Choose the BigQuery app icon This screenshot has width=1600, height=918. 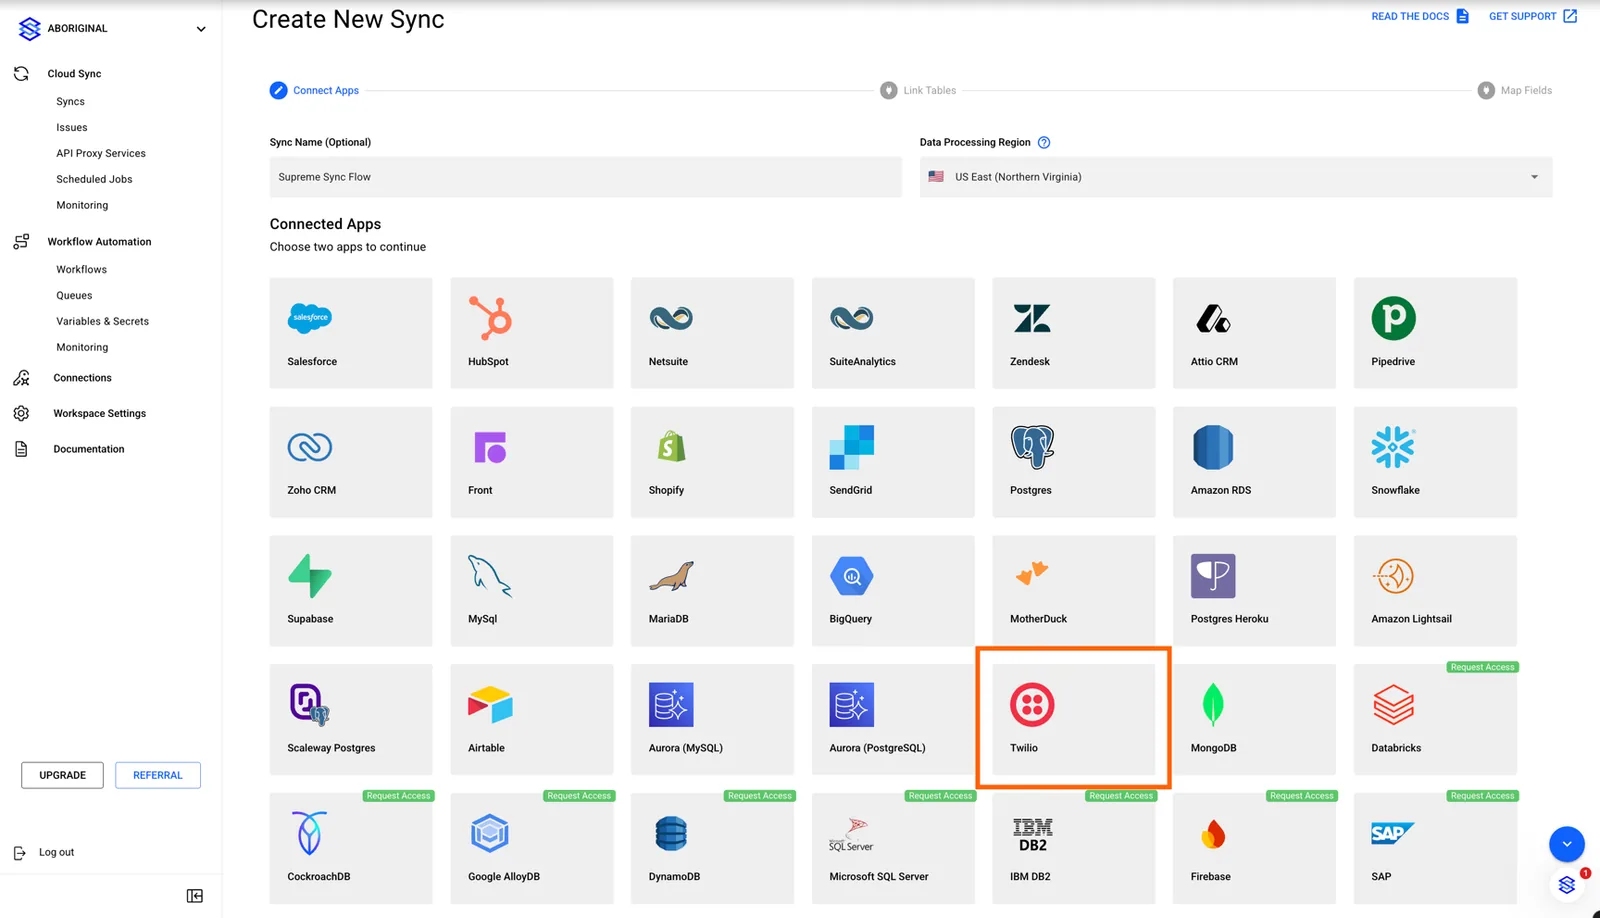click(x=851, y=576)
